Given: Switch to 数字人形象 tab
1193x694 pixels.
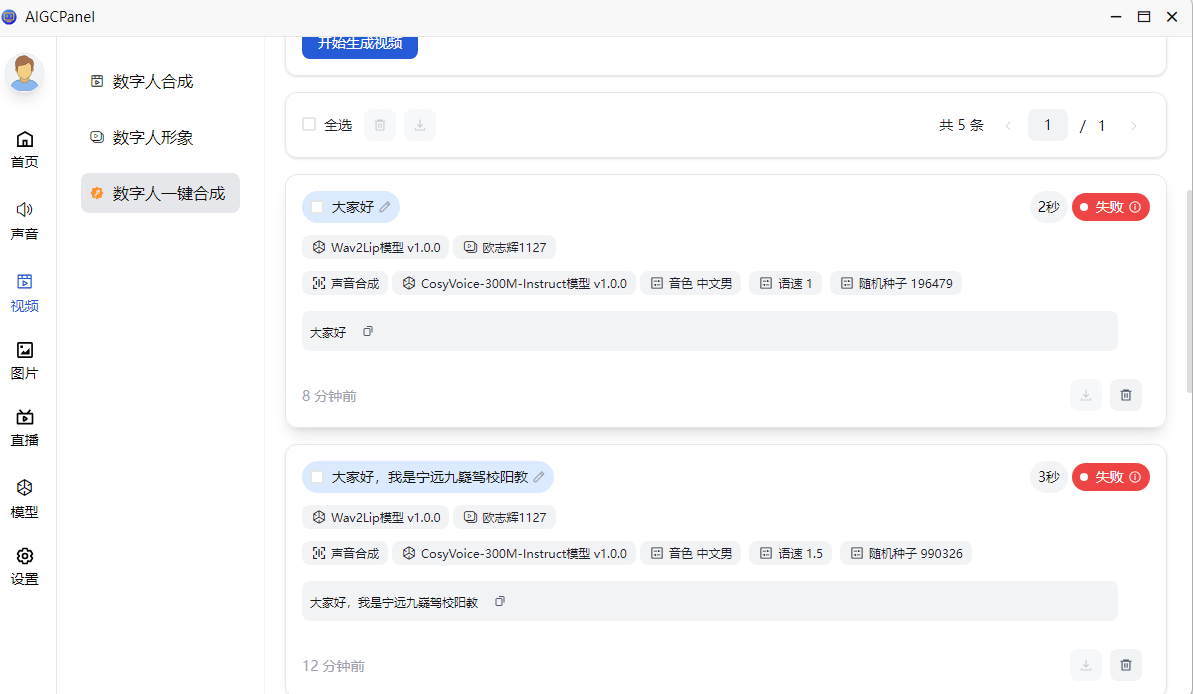Looking at the screenshot, I should pos(152,138).
